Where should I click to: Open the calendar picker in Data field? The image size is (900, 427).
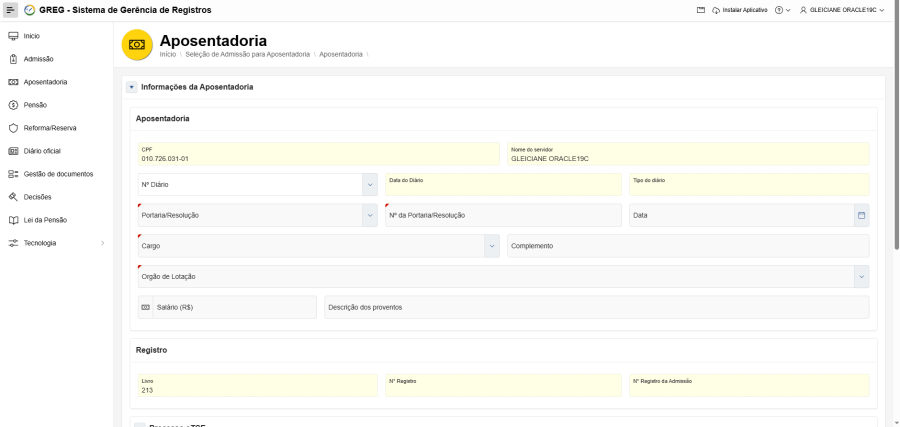(x=861, y=216)
